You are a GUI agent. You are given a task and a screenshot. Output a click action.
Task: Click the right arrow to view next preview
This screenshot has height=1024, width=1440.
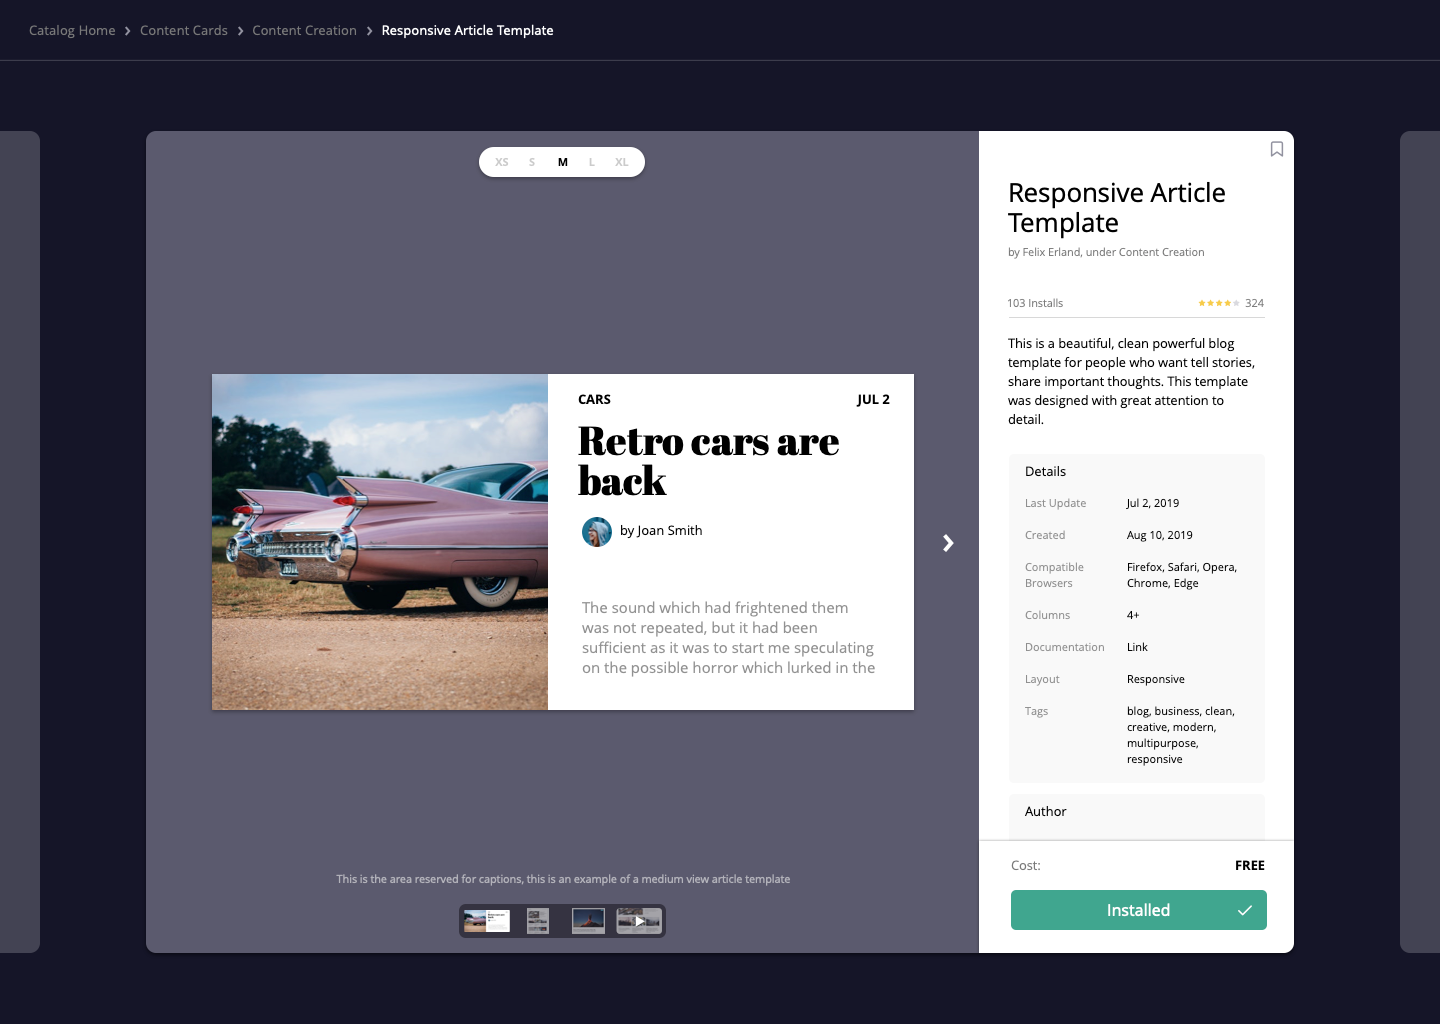pos(947,543)
